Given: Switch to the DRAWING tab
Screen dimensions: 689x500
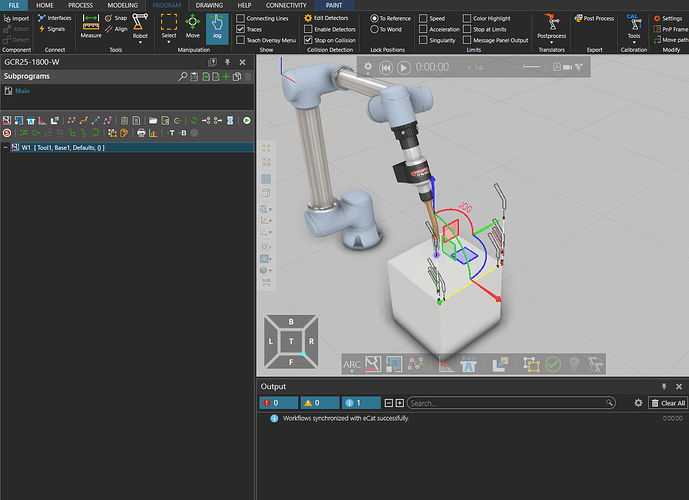Looking at the screenshot, I should (209, 5).
